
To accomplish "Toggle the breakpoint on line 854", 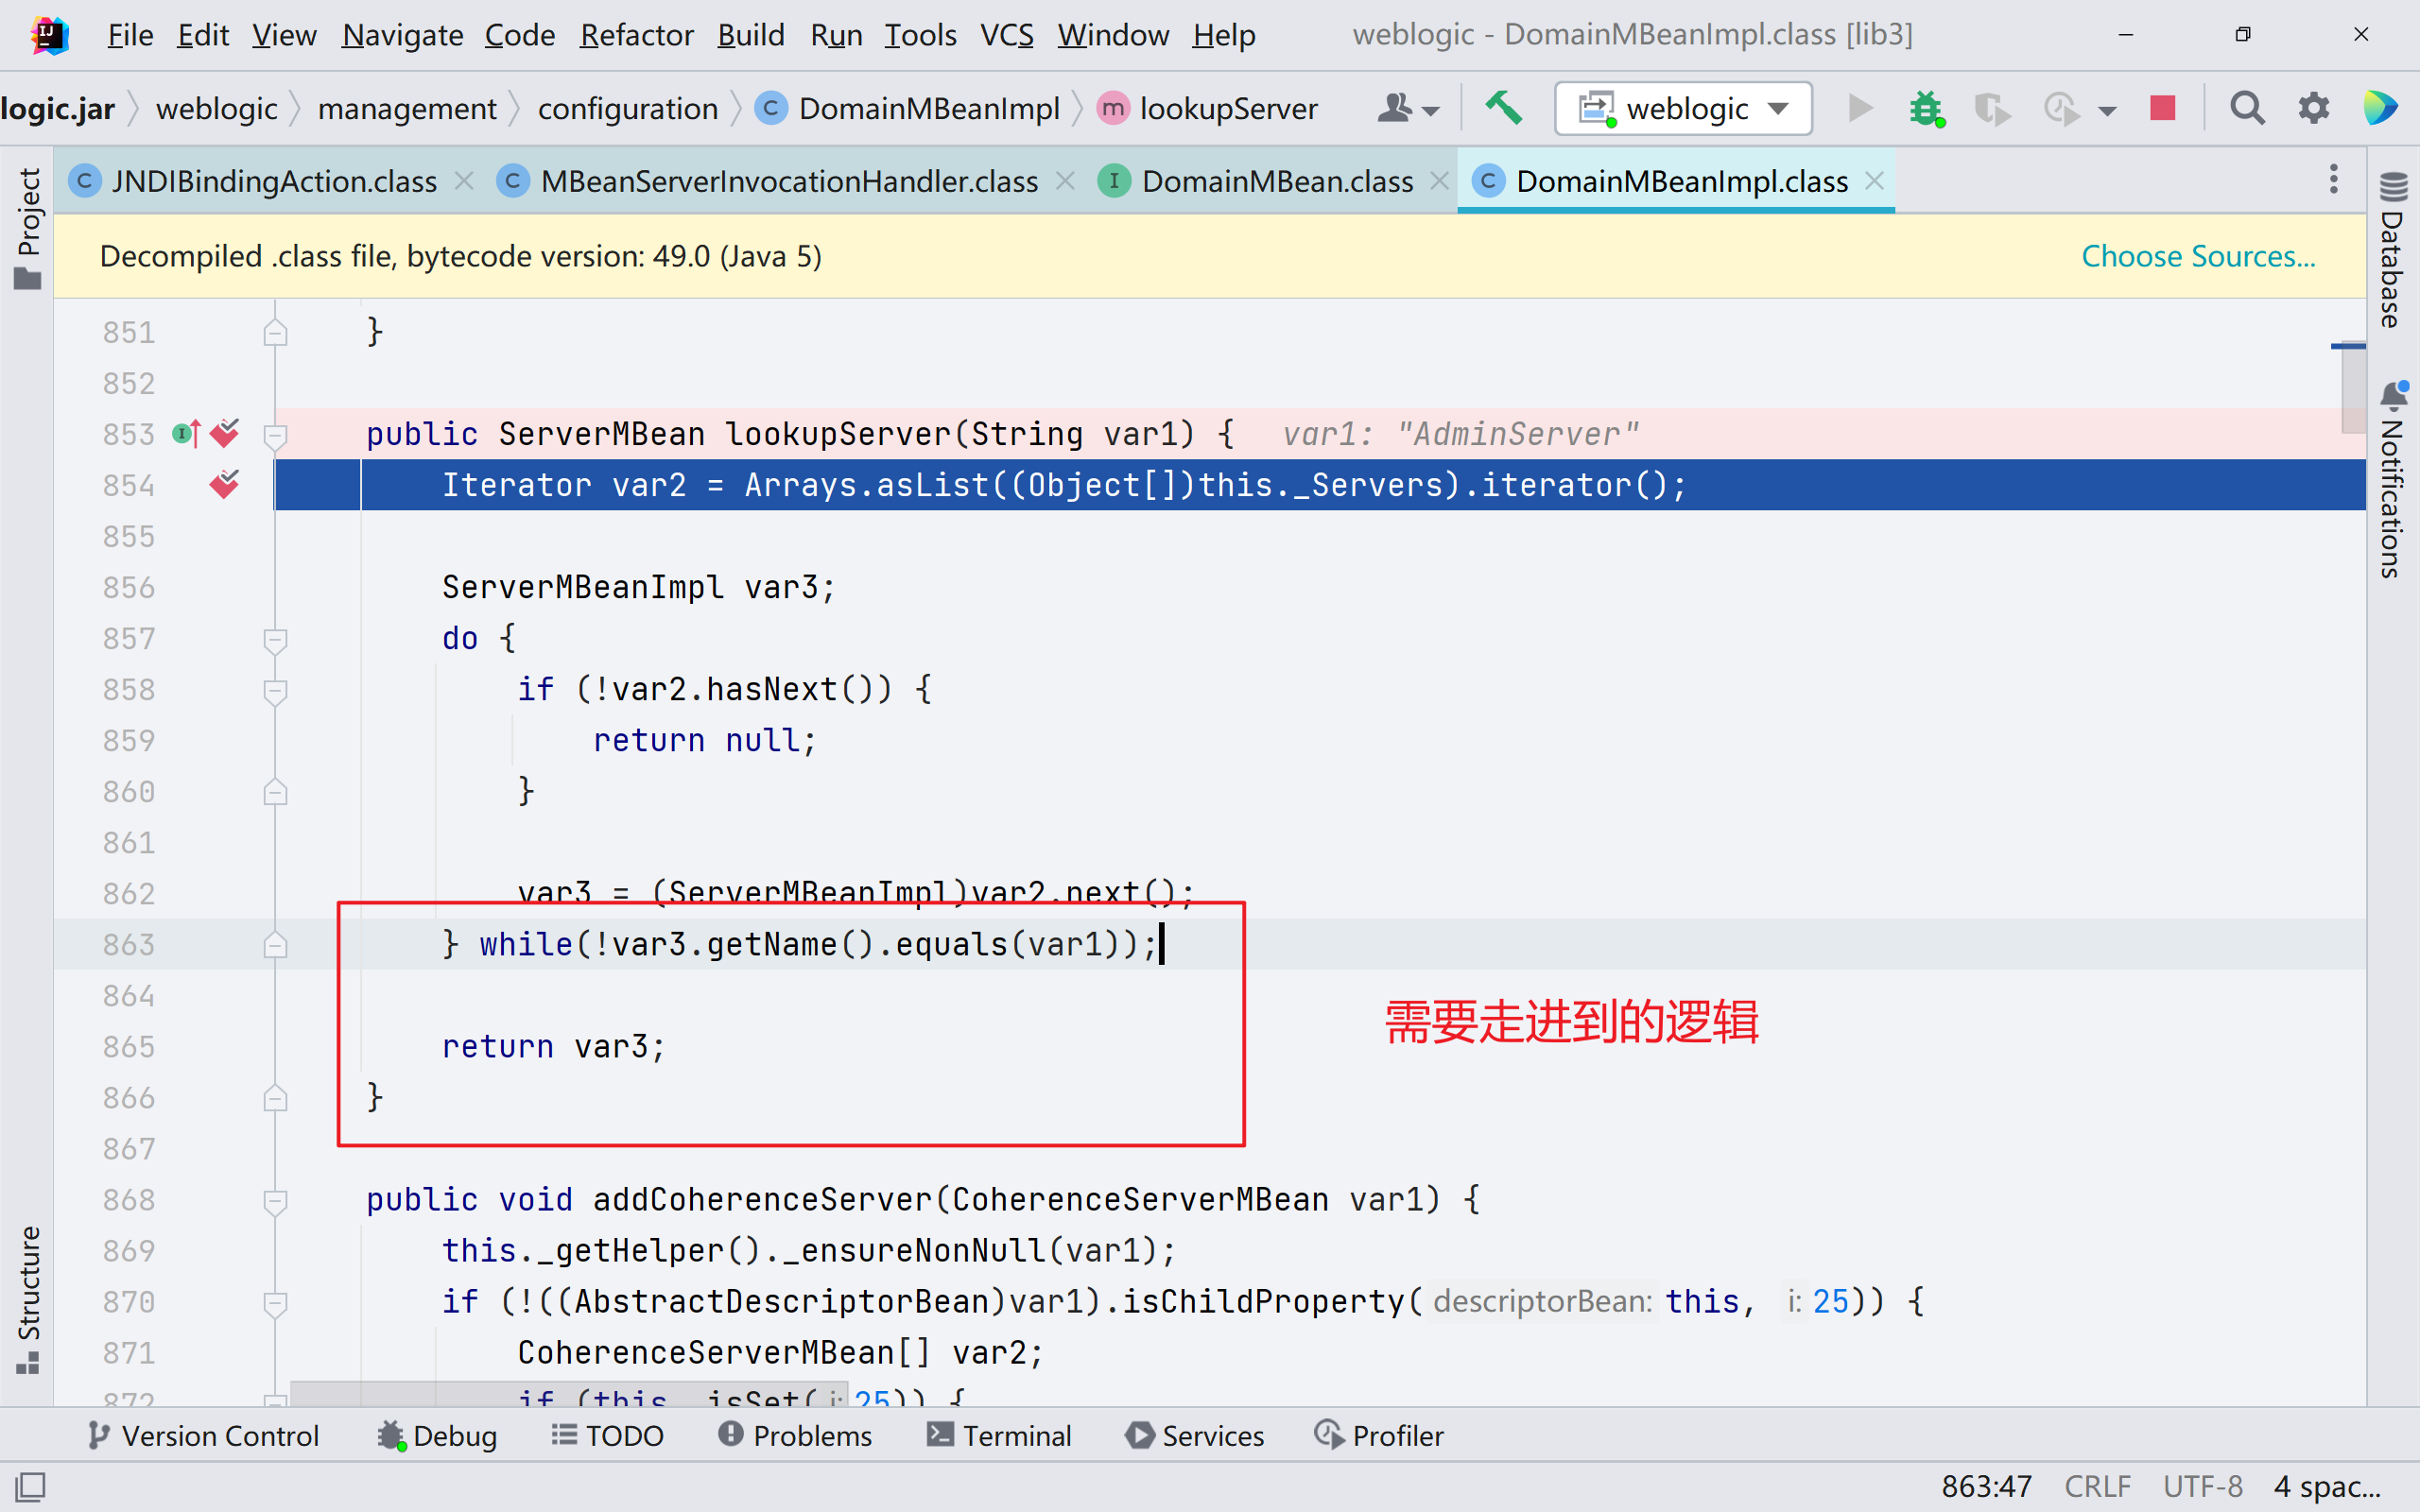I will pos(224,485).
